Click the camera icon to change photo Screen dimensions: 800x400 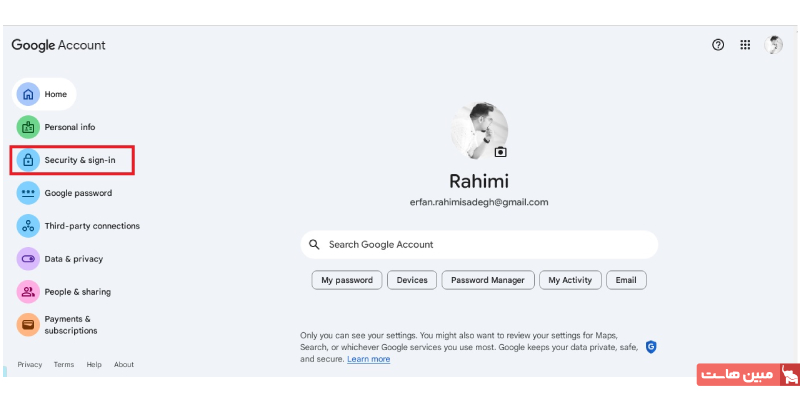501,152
